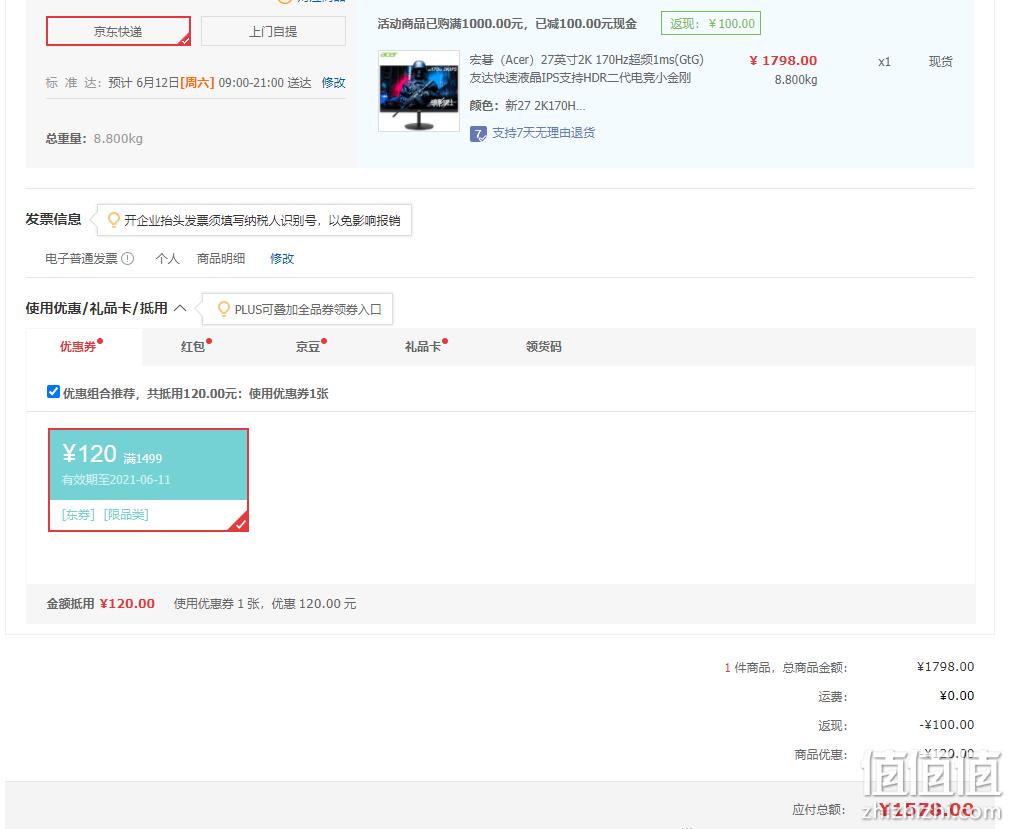Open the Acer monitor product thumbnail
The width and height of the screenshot is (1011, 829).
coord(418,91)
